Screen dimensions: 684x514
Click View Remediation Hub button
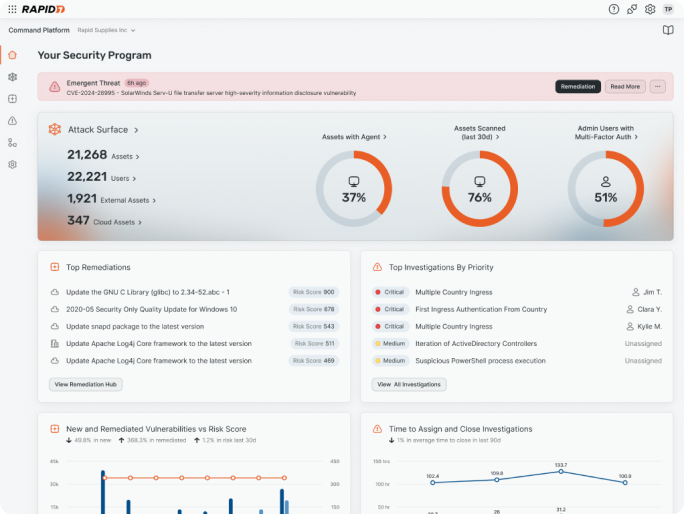pyautogui.click(x=86, y=384)
